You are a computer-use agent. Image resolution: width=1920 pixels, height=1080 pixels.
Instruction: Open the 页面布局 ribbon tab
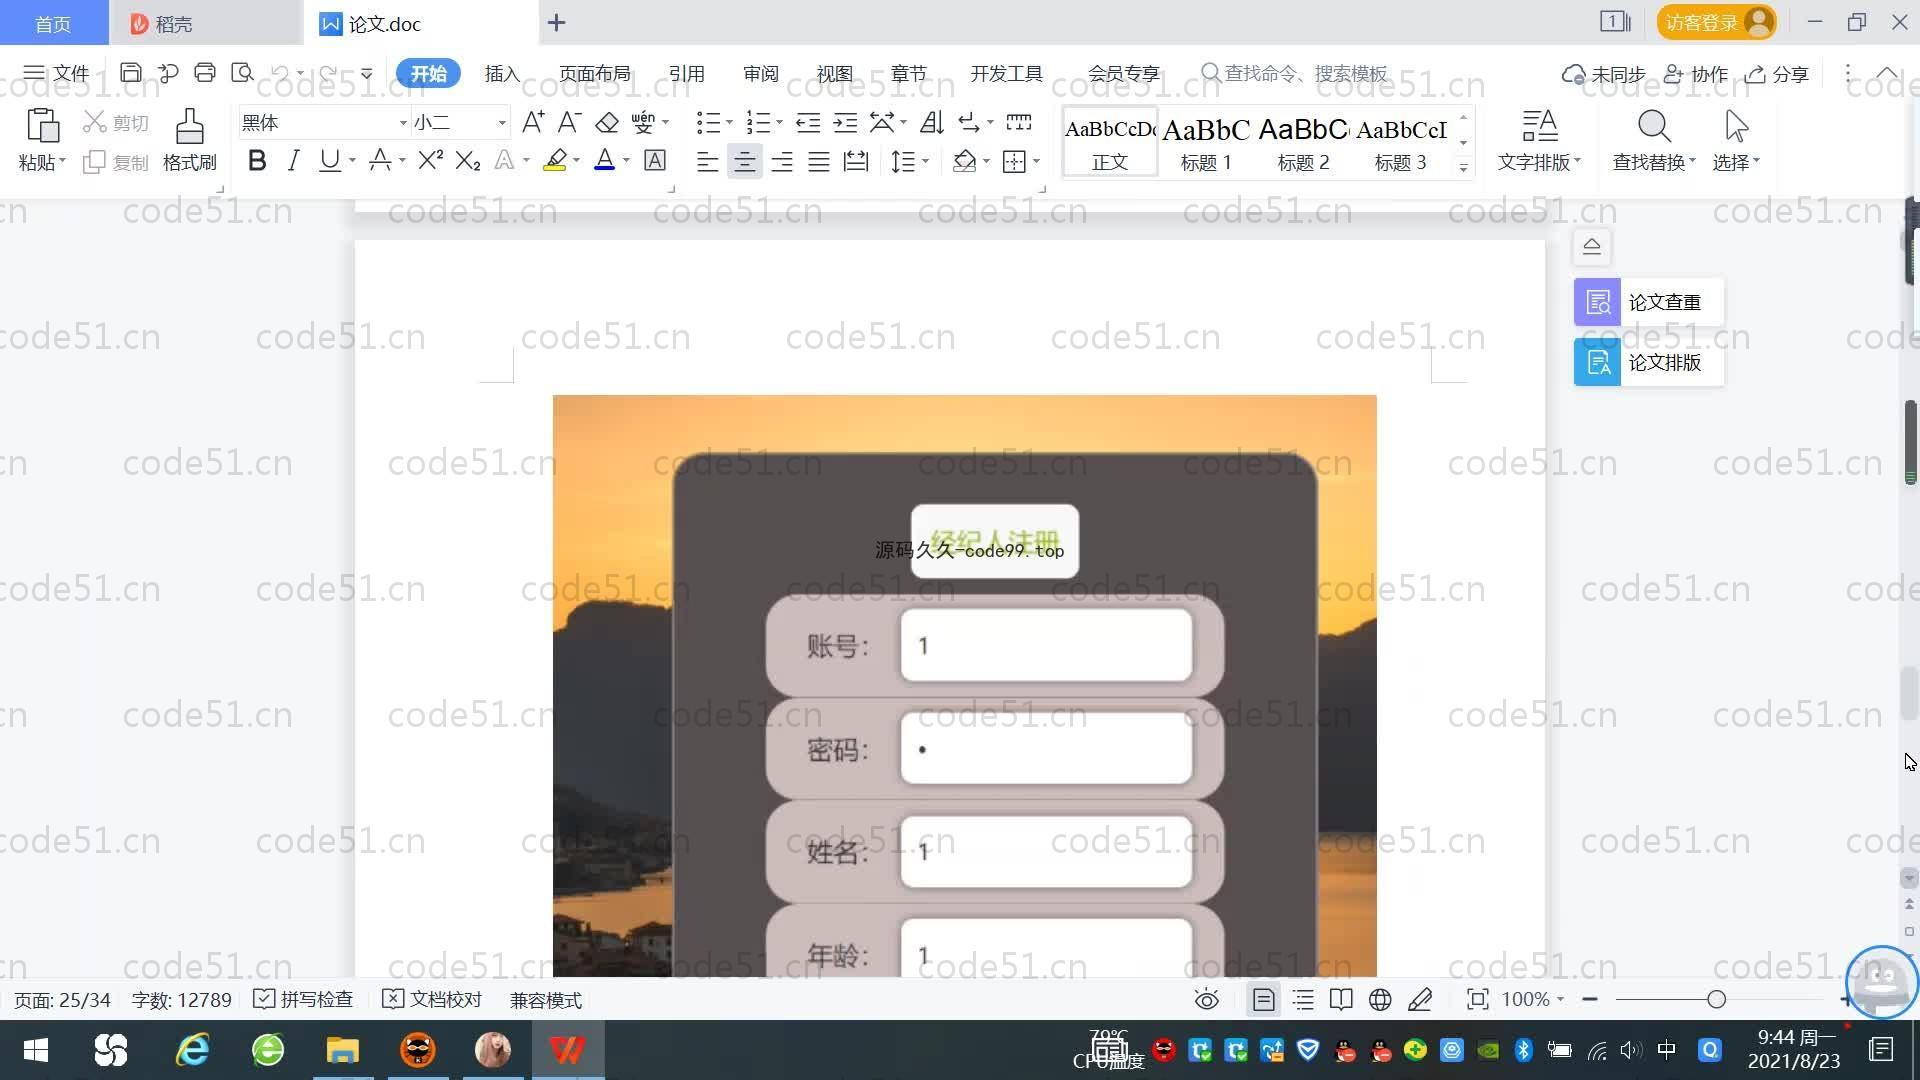pyautogui.click(x=594, y=74)
